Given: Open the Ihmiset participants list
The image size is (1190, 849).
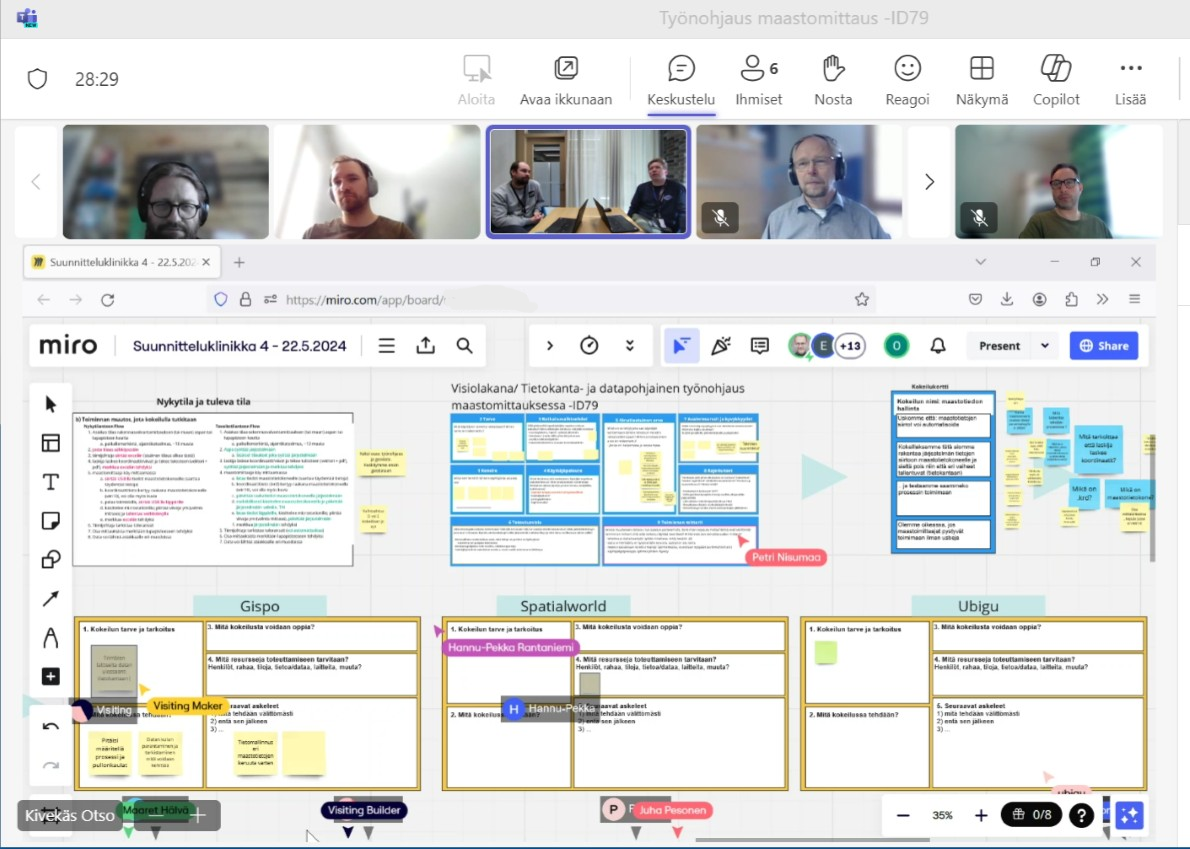Looking at the screenshot, I should coord(758,80).
